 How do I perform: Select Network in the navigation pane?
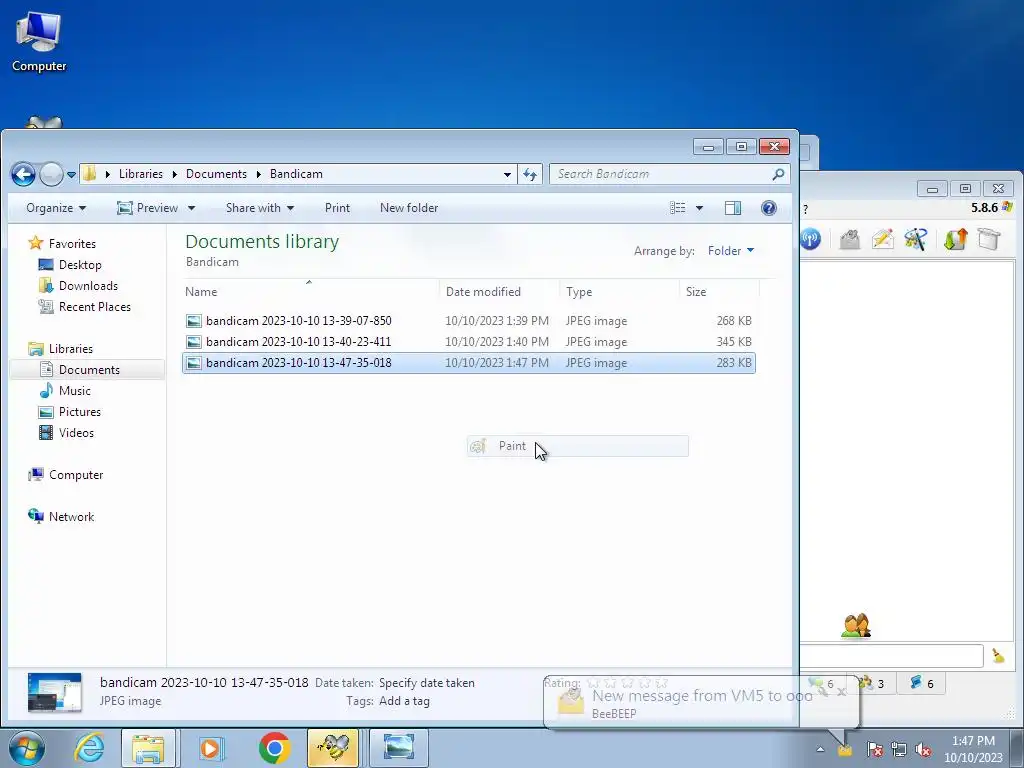(x=71, y=517)
